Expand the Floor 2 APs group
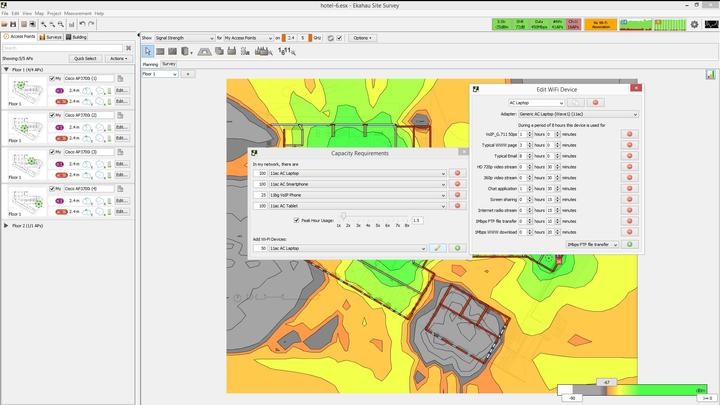This screenshot has width=720, height=405. point(6,226)
